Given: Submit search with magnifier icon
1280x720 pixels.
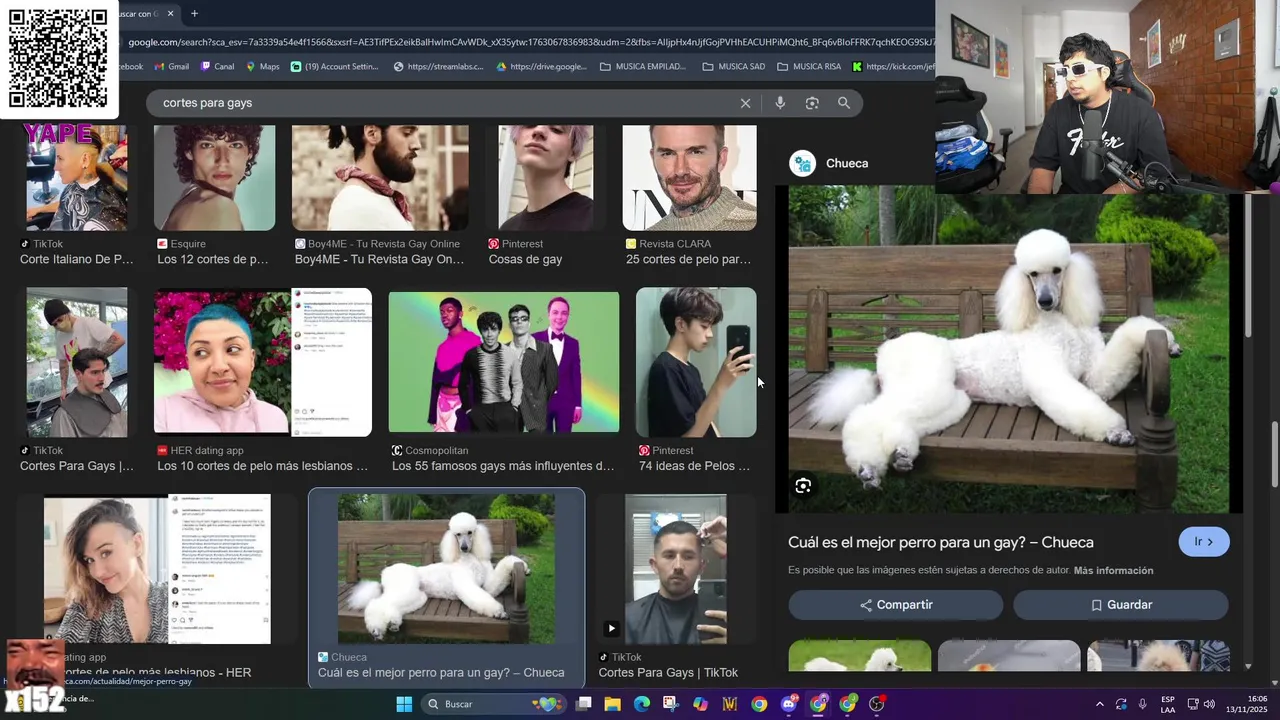Looking at the screenshot, I should (x=844, y=103).
